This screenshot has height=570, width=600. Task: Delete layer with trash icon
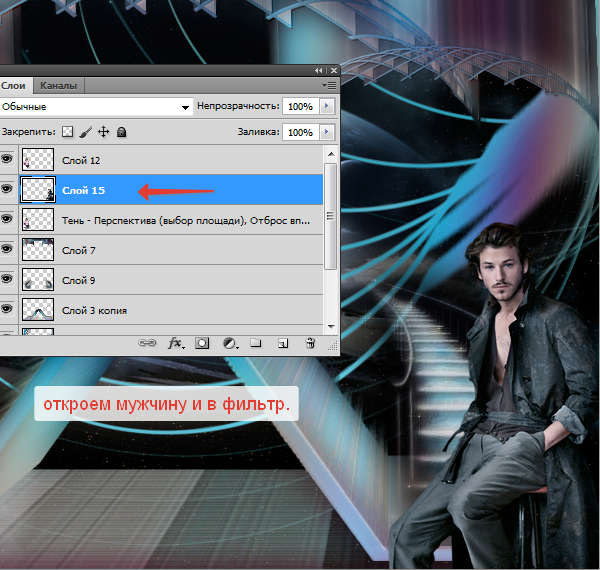310,343
